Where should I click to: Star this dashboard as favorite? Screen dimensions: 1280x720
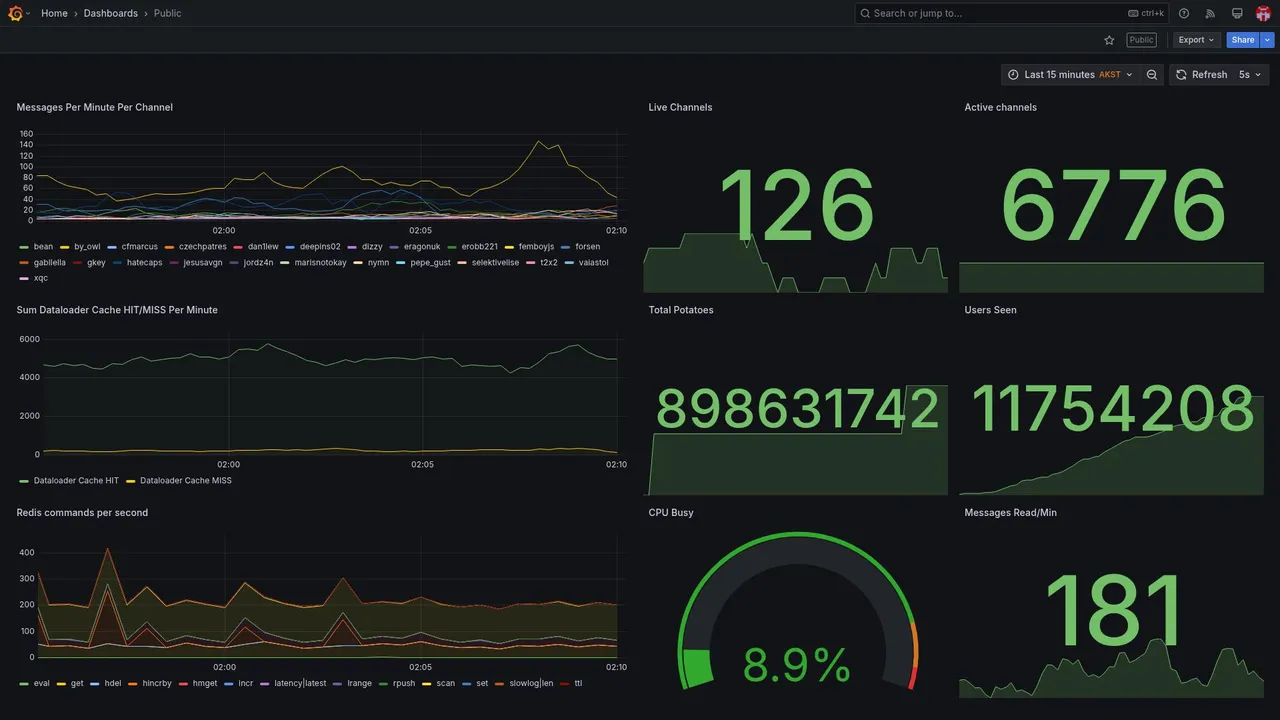(1109, 40)
